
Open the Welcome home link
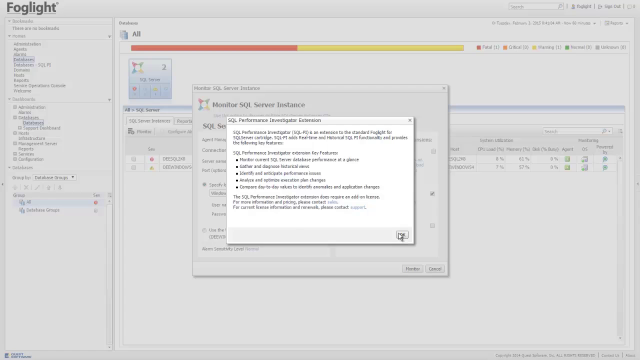(x=22, y=91)
